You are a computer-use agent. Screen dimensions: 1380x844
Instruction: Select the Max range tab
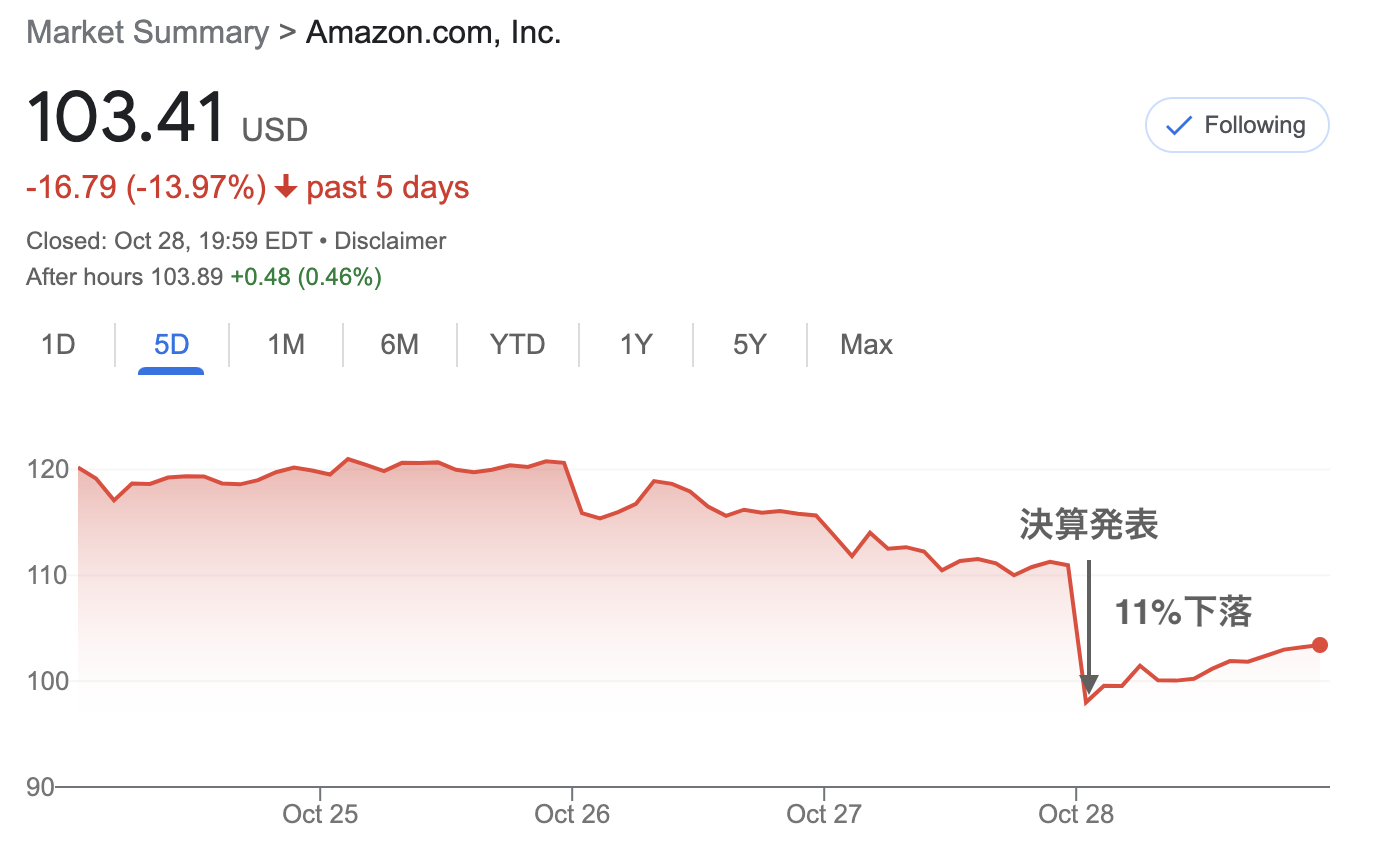pyautogui.click(x=866, y=345)
